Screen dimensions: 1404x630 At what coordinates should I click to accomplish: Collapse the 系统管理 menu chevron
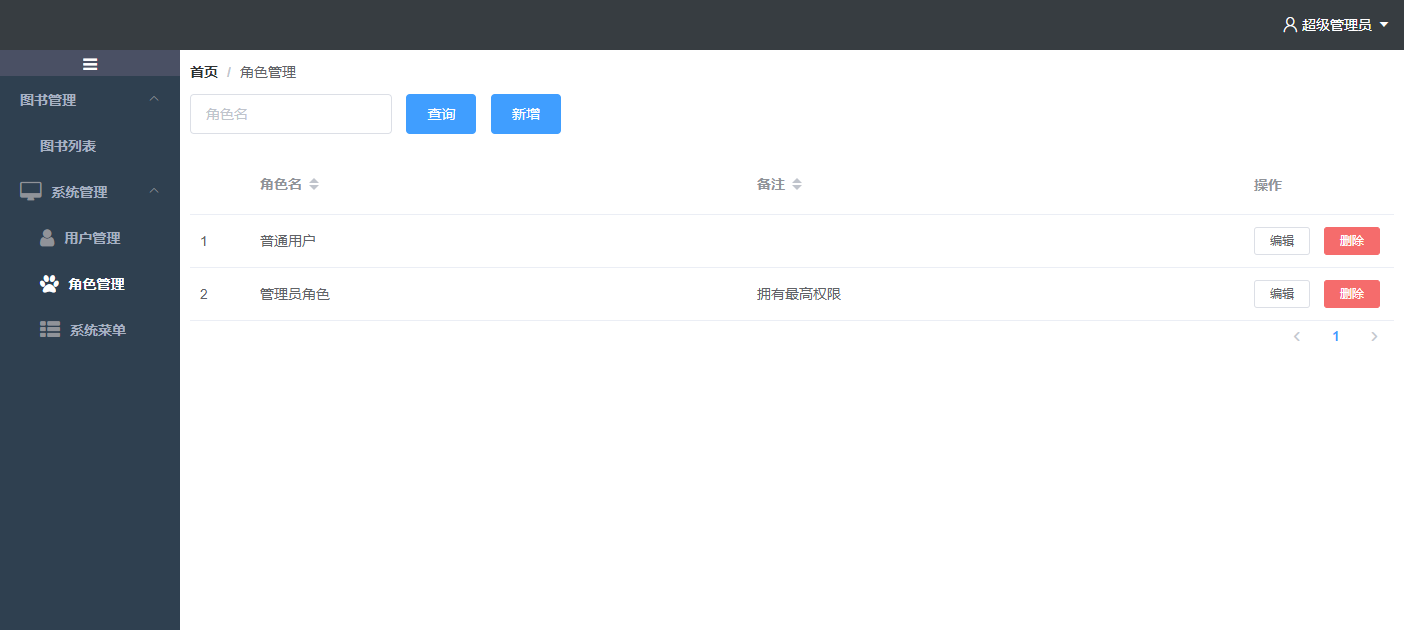click(x=154, y=191)
